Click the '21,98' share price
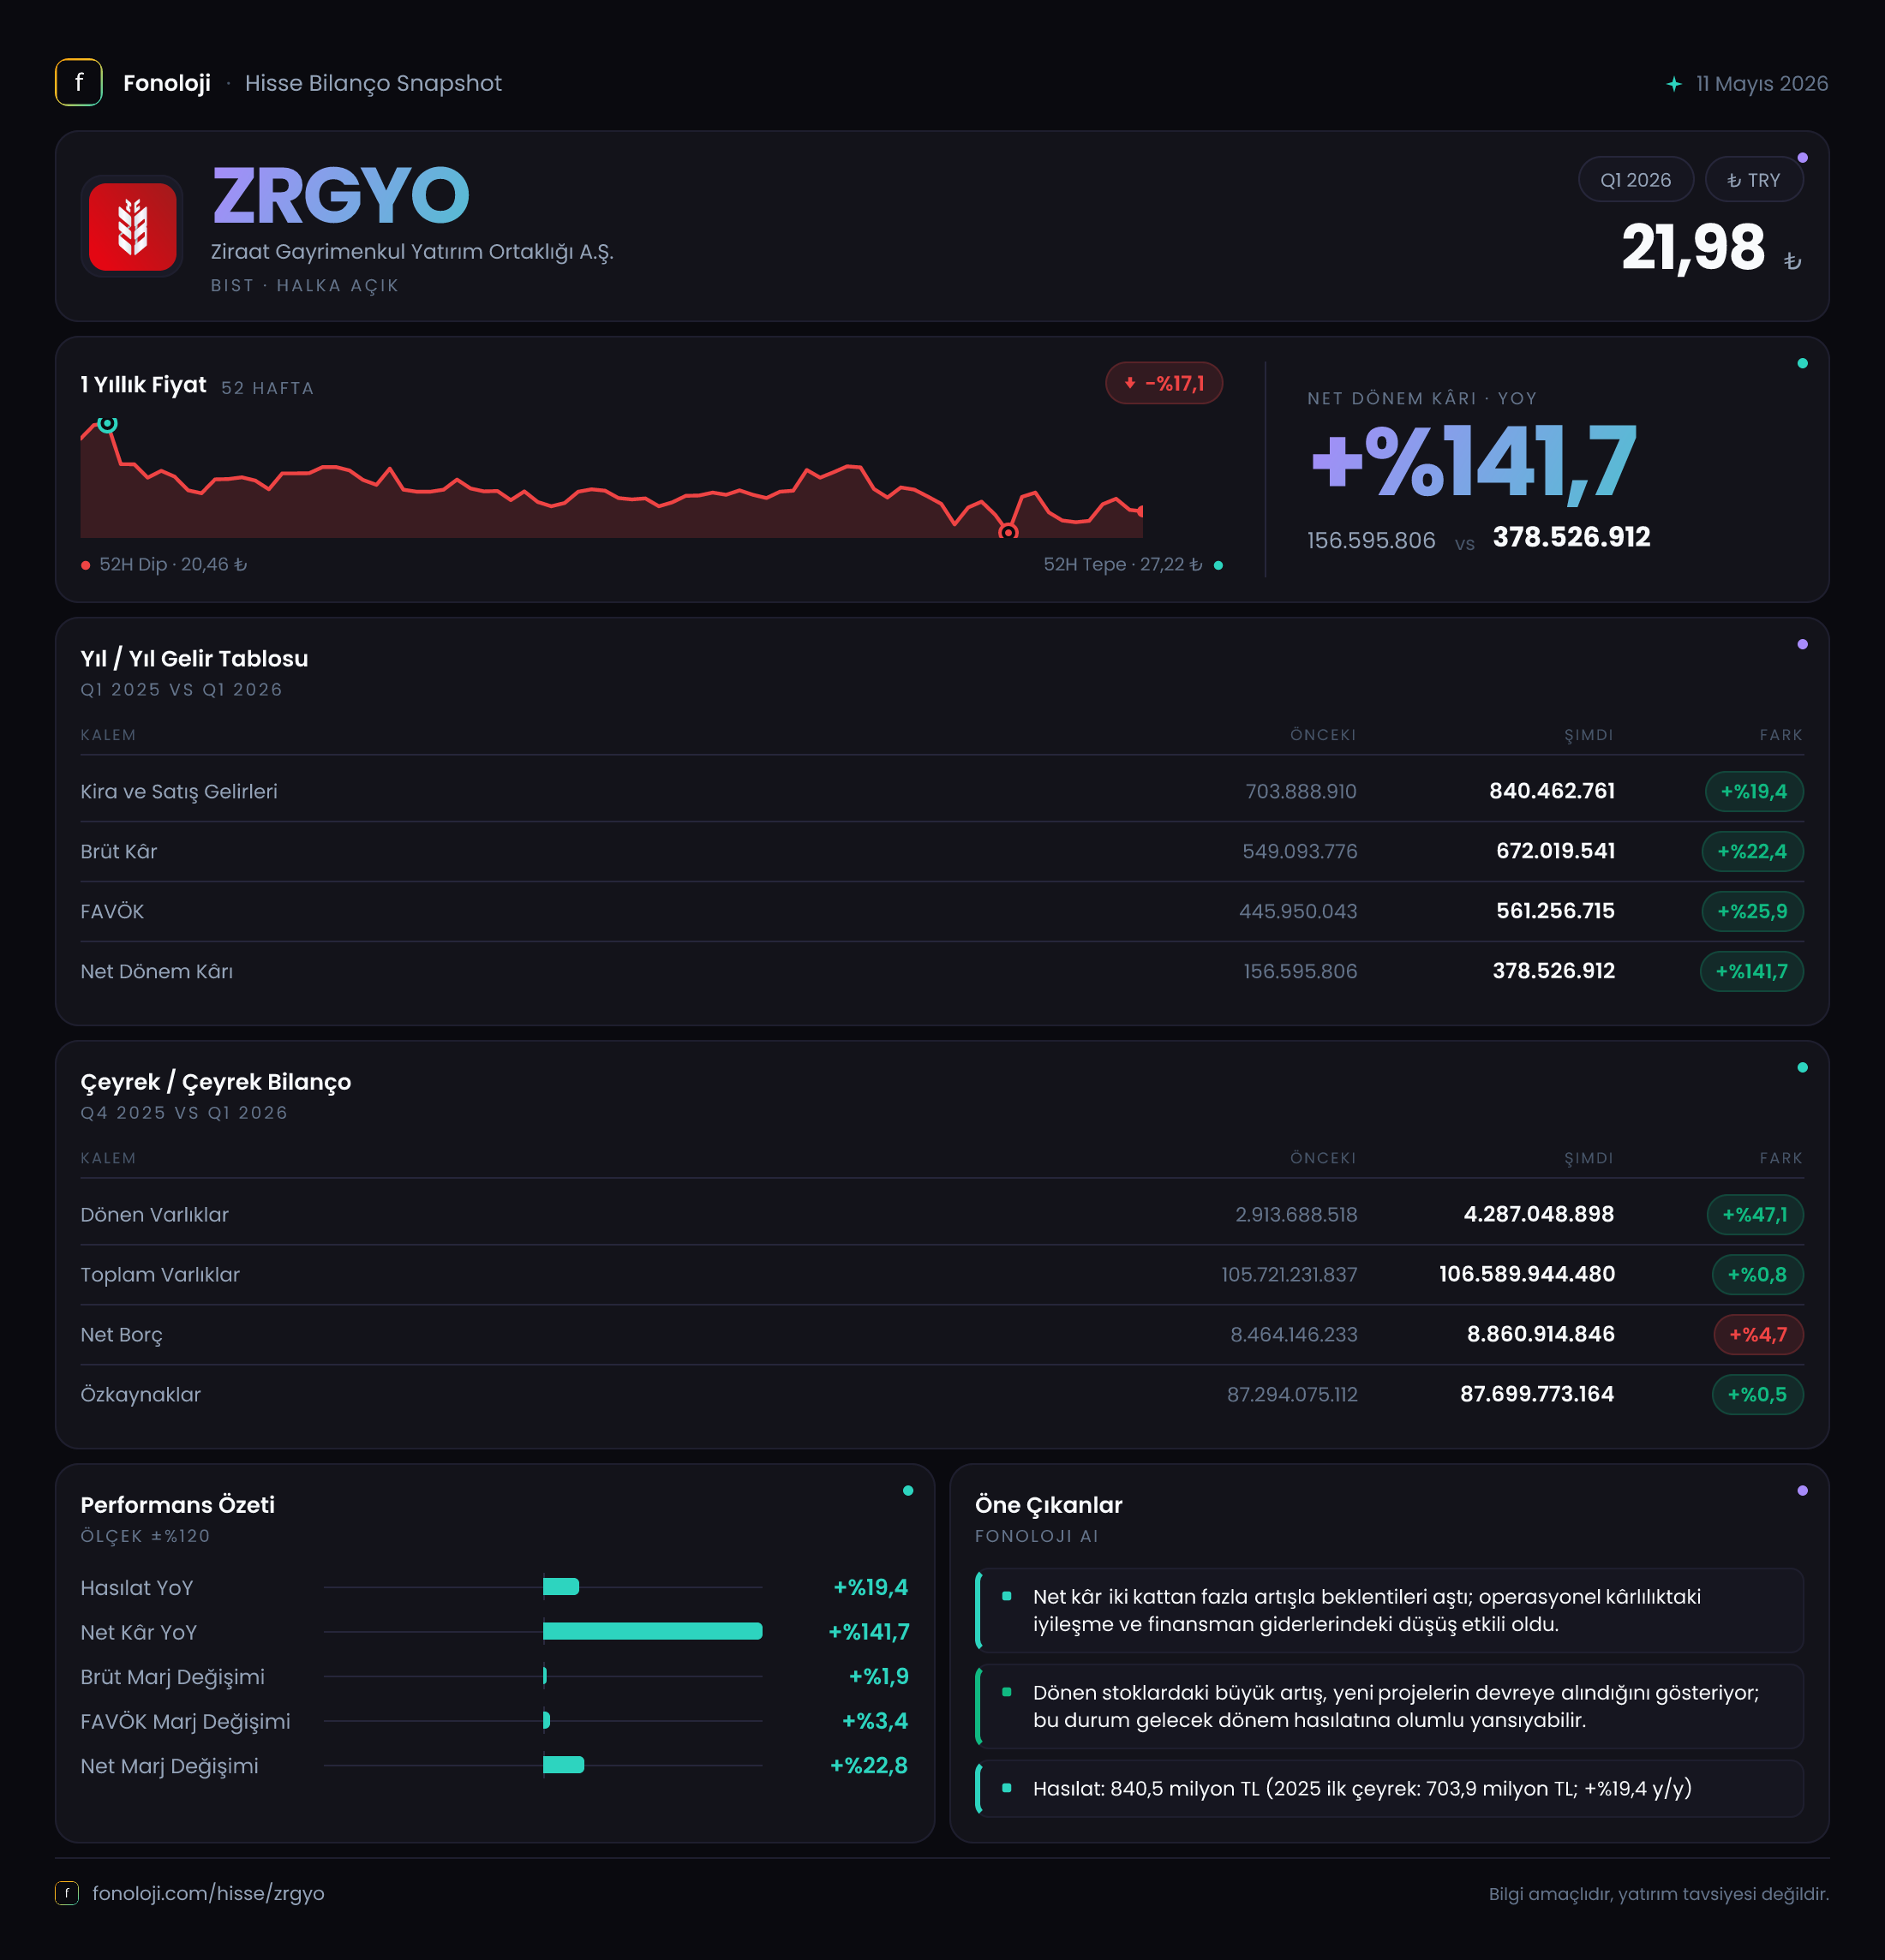Viewport: 1885px width, 1960px height. click(1693, 247)
